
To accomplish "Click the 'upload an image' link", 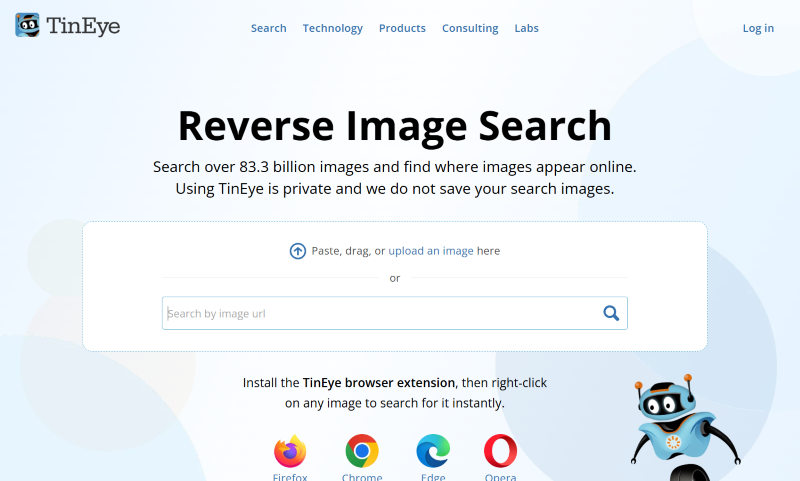I will click(431, 251).
